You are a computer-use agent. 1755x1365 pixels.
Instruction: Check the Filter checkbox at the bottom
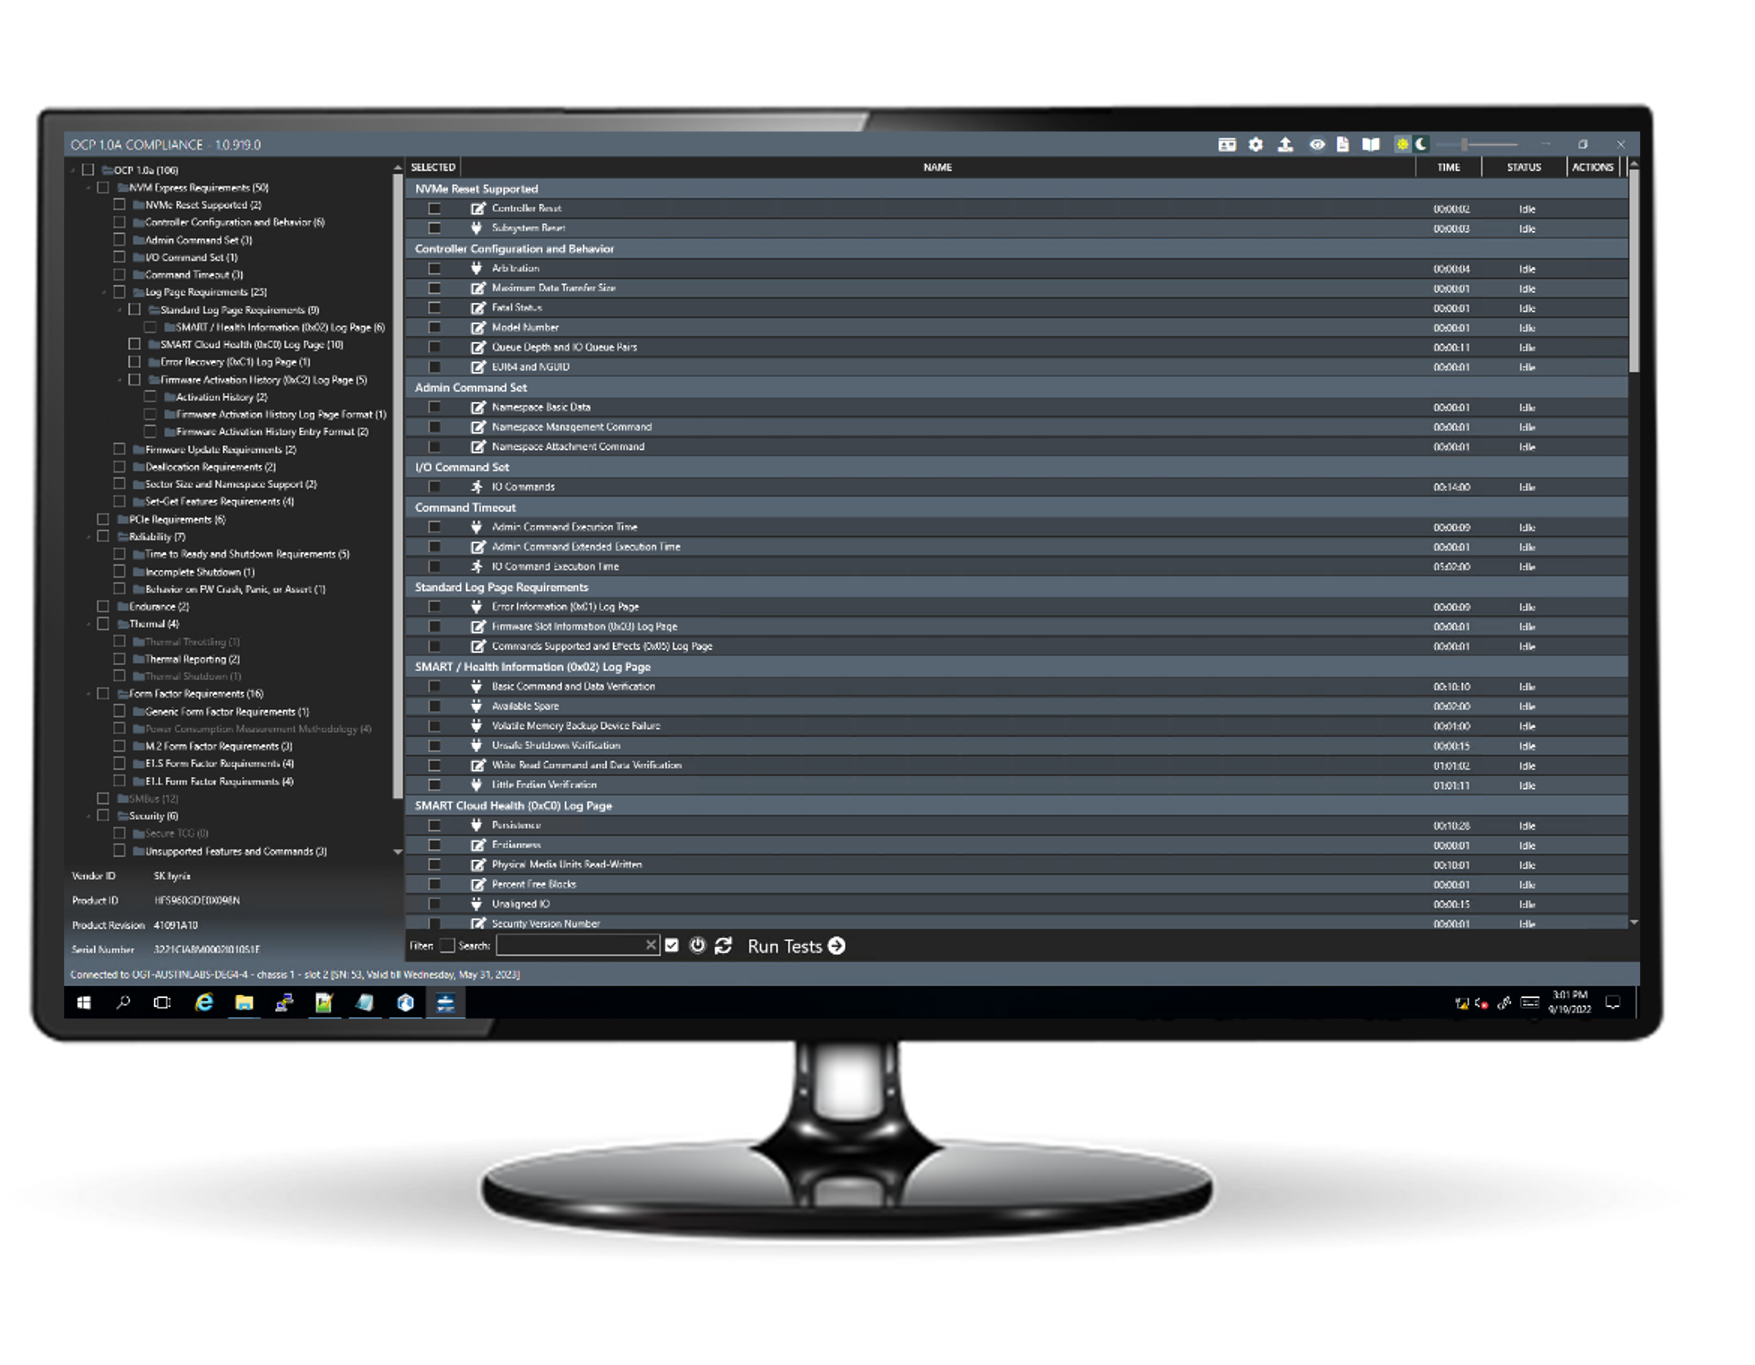click(x=447, y=945)
